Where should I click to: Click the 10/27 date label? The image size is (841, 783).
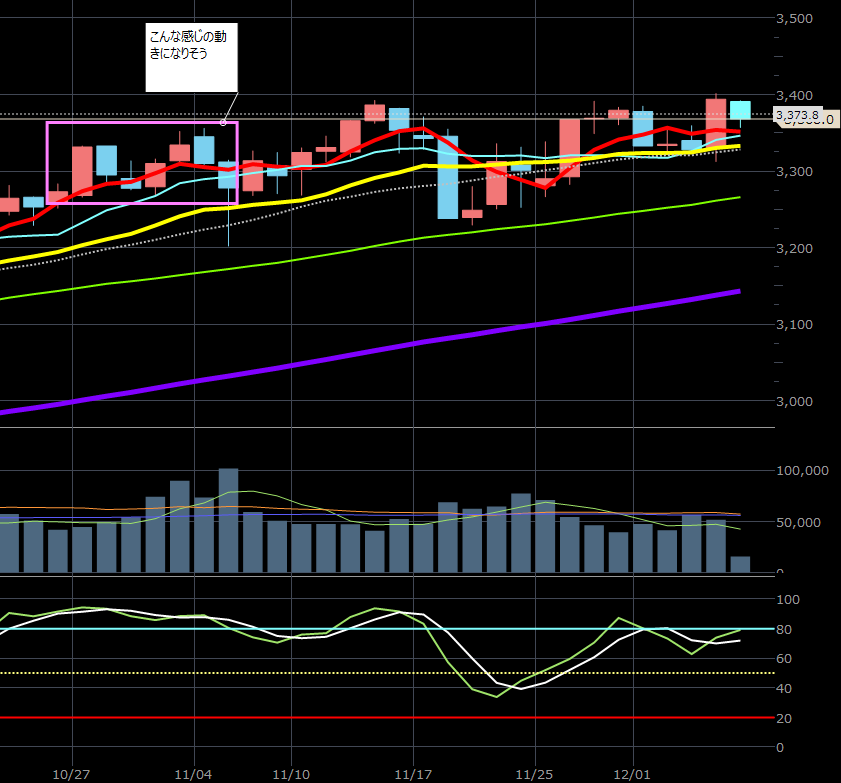(x=72, y=773)
